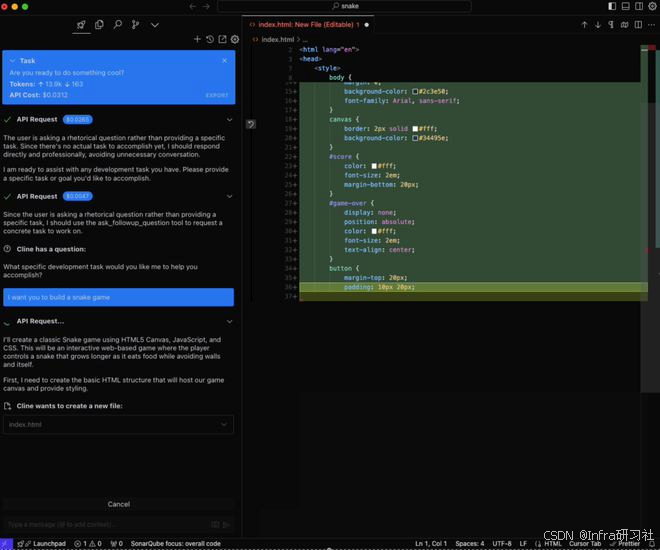Image resolution: width=660 pixels, height=550 pixels.
Task: Open the Cline rocket panel icon
Action: (81, 25)
